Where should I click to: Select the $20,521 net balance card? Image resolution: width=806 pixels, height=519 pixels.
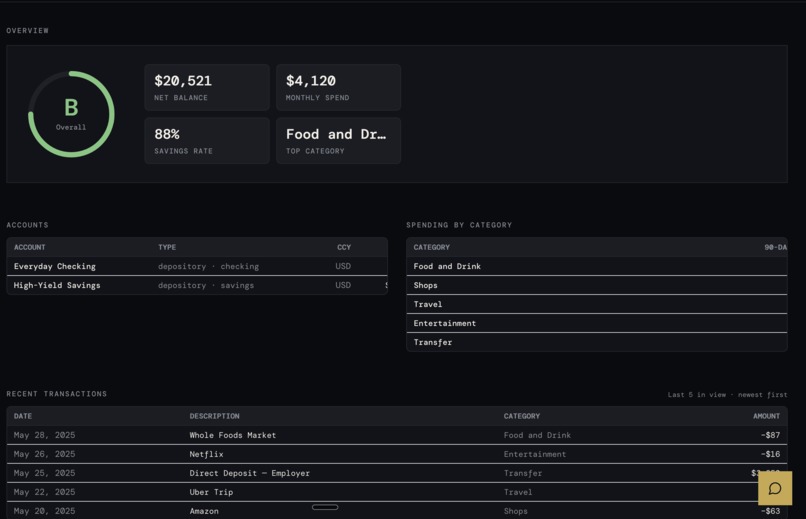coord(207,87)
